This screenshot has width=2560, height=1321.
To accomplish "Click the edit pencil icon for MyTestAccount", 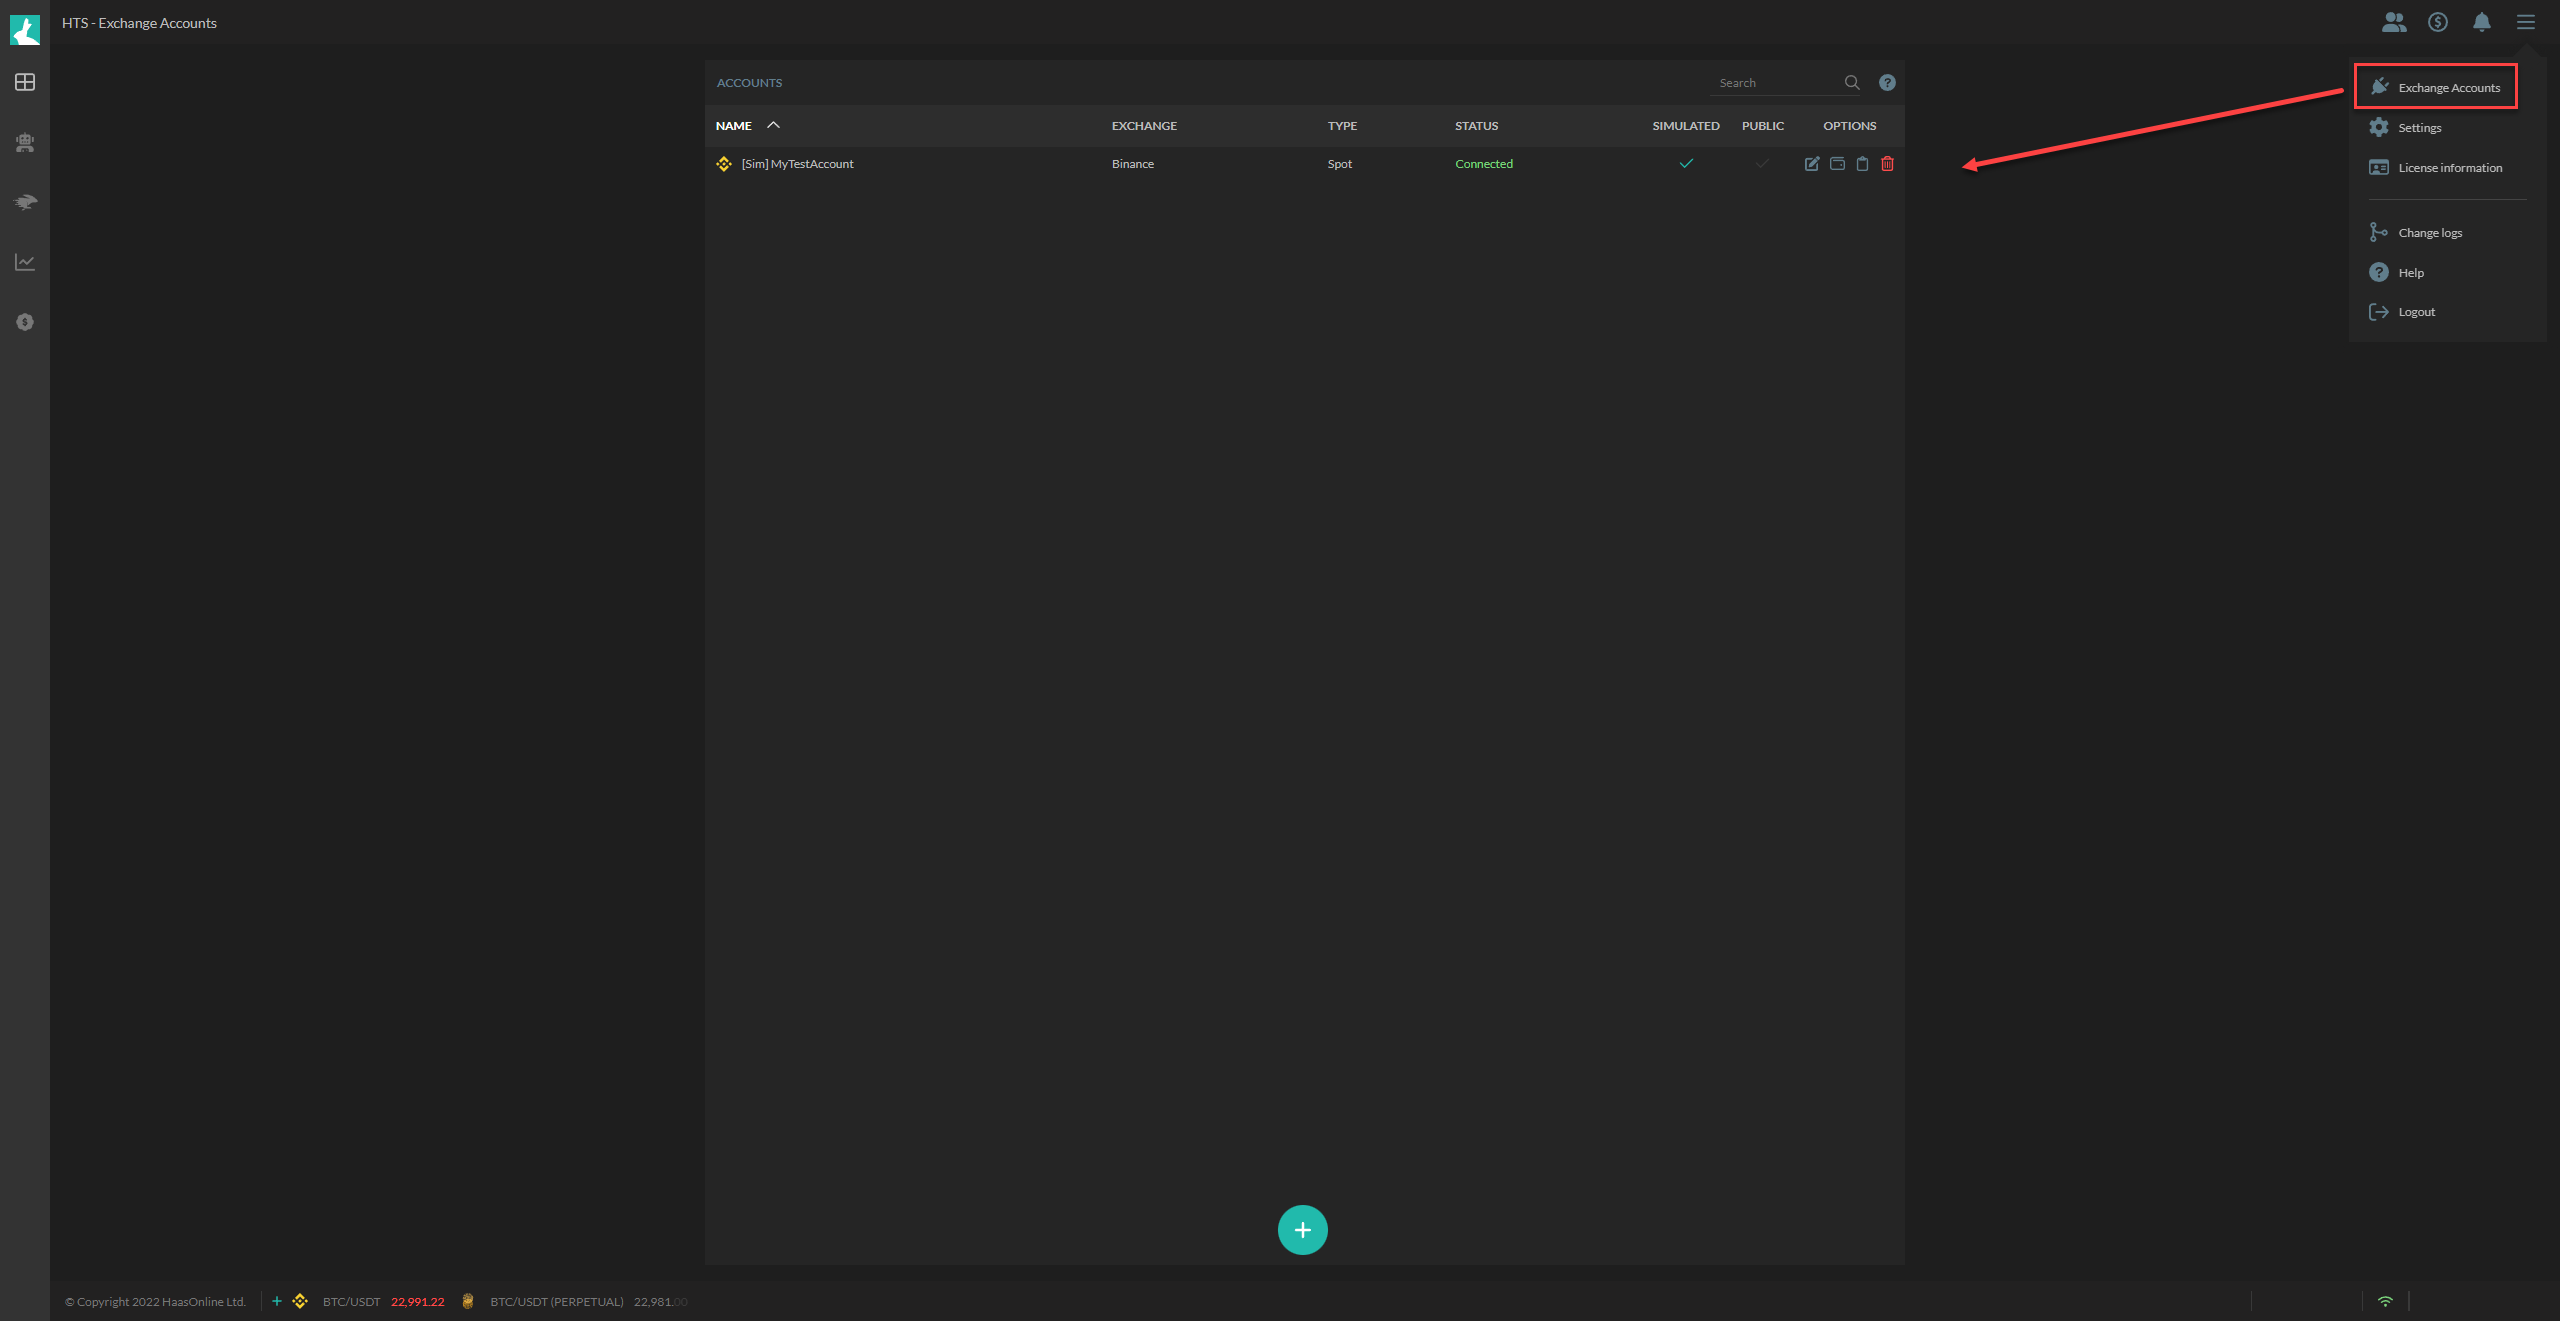I will 1811,163.
